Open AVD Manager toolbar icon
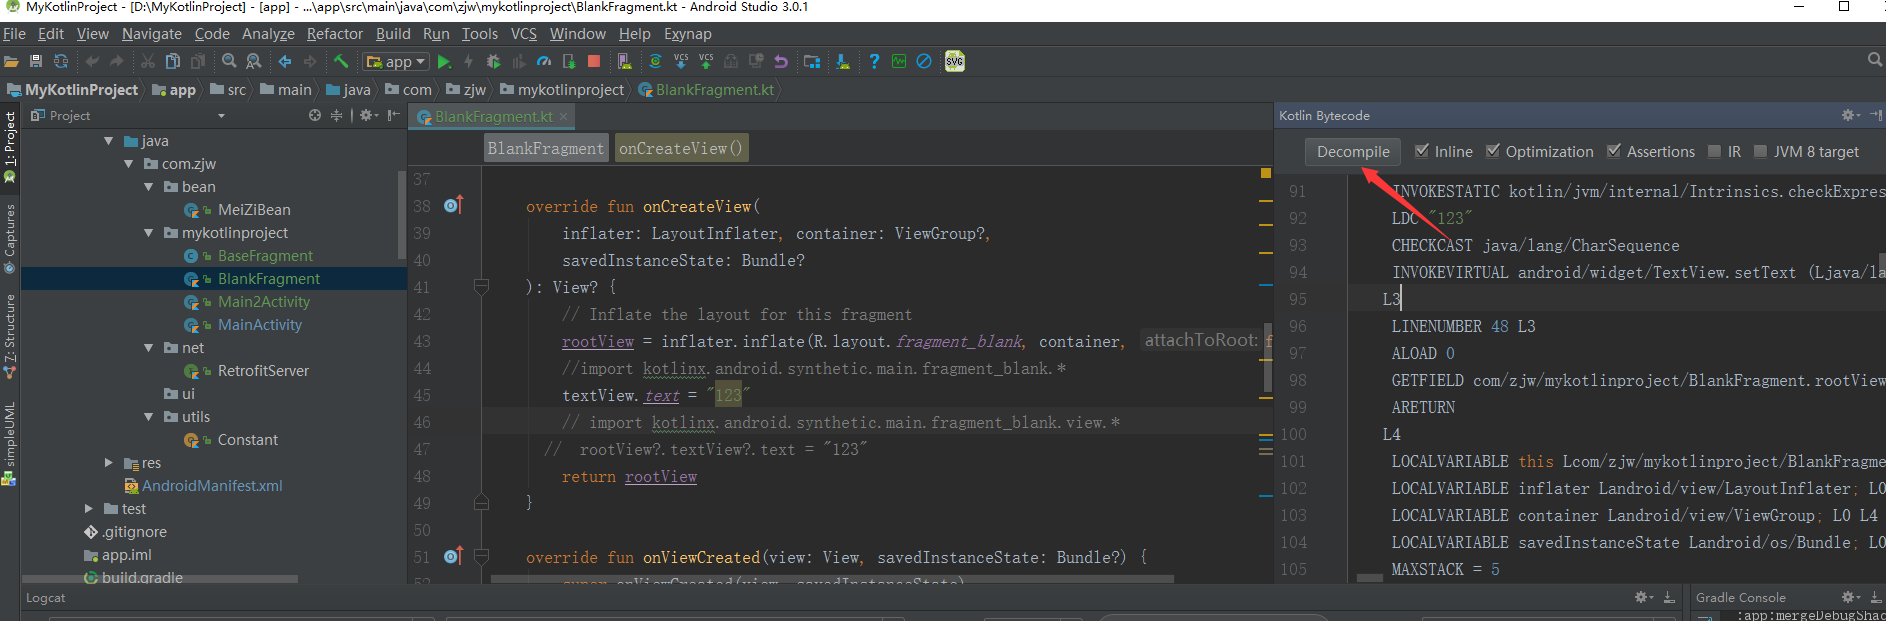Screen dimensions: 1886x621 [x=624, y=61]
